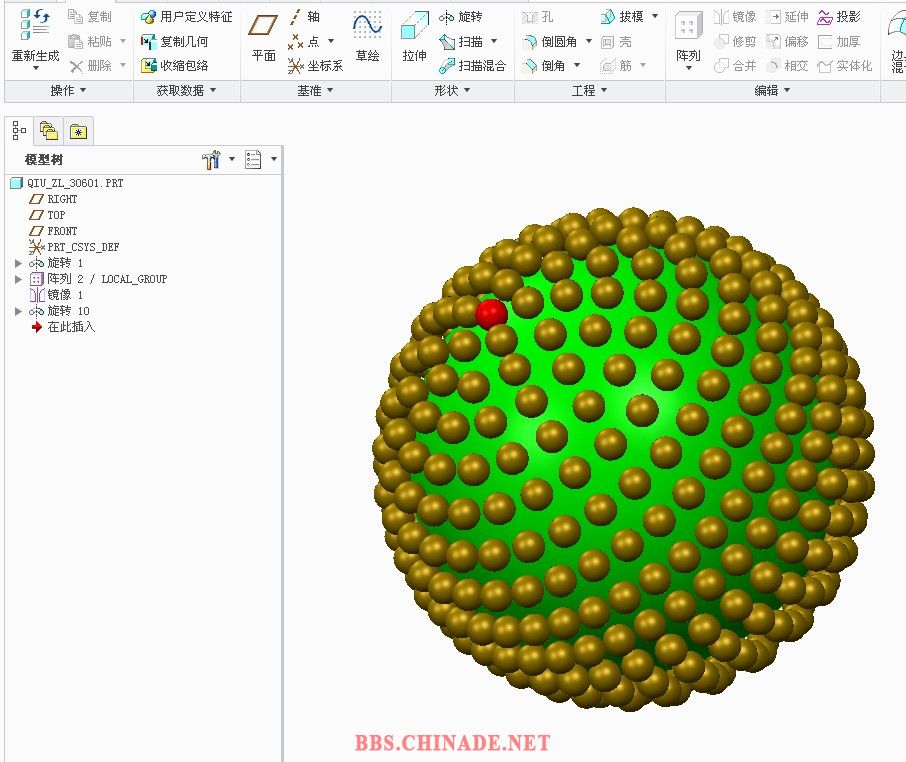Open the Datum (基准) group dropdown
The image size is (906, 762).
[315, 91]
